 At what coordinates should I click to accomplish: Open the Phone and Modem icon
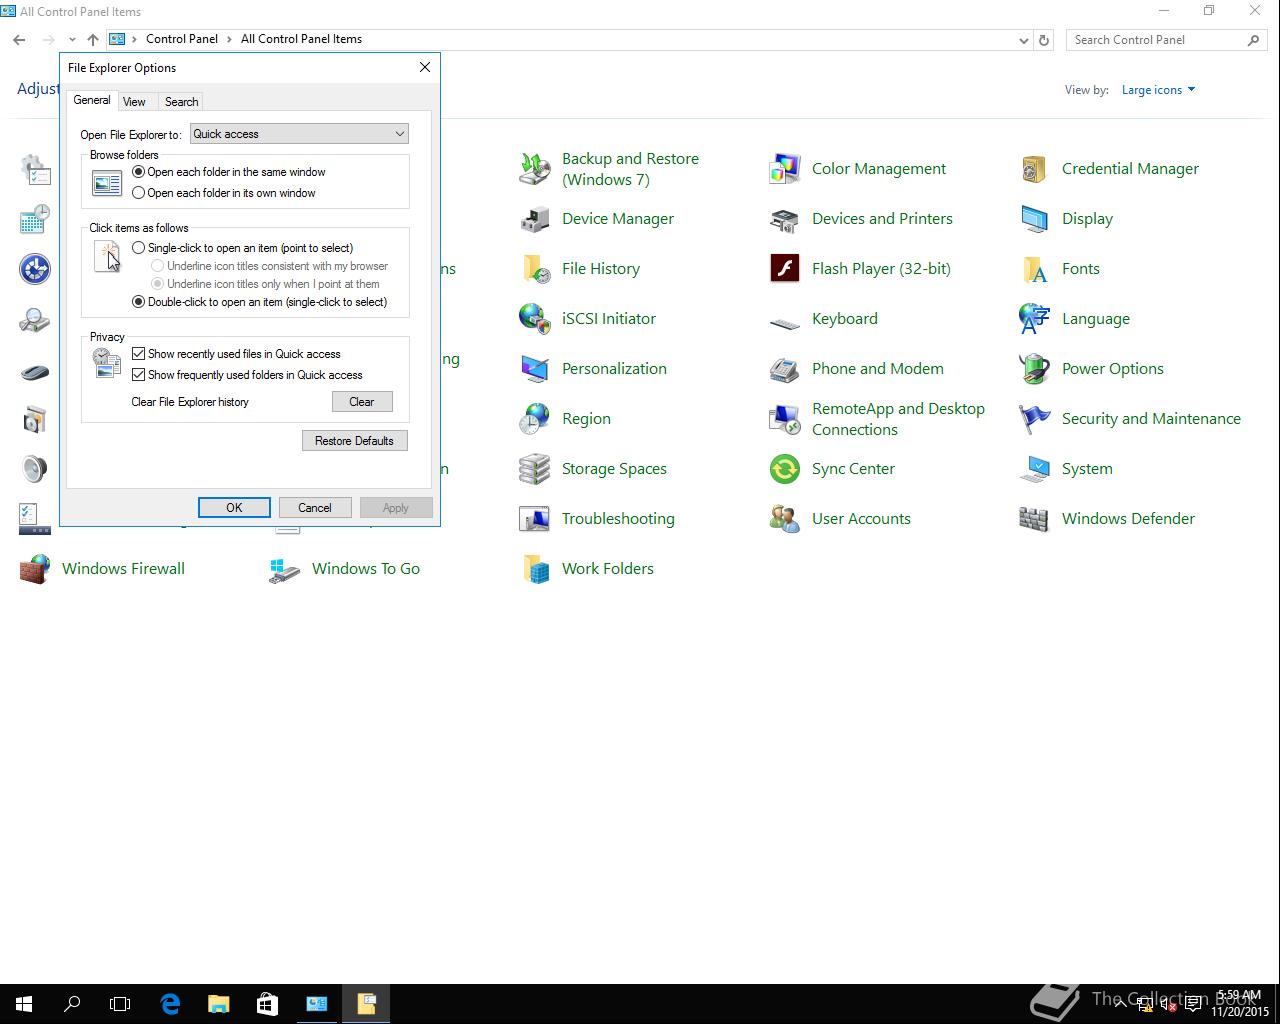[x=785, y=369]
